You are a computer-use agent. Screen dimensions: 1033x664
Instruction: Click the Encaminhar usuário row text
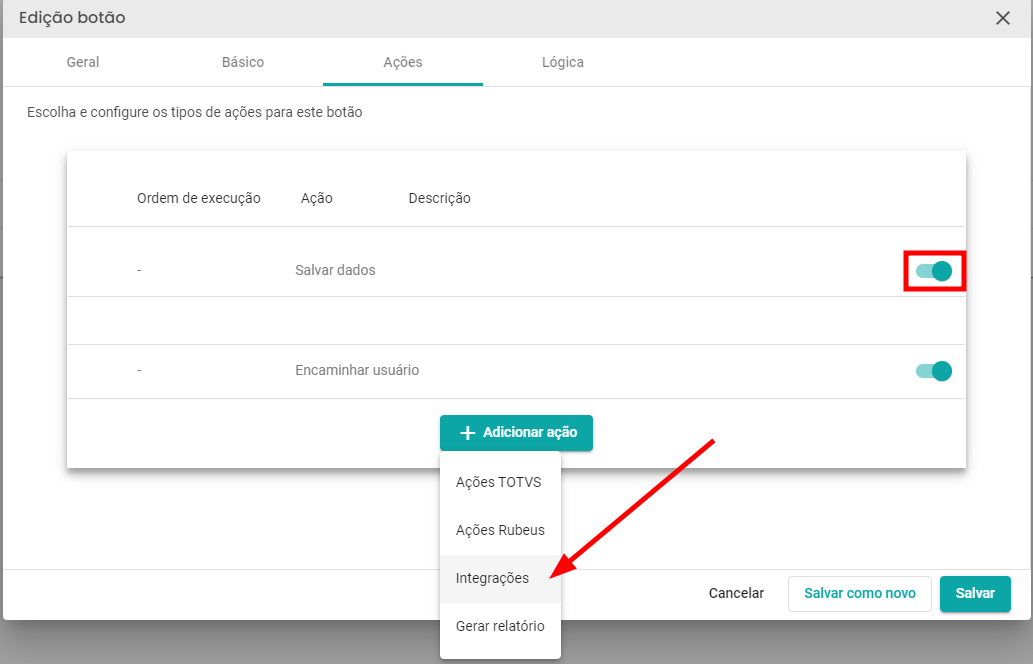click(x=357, y=370)
